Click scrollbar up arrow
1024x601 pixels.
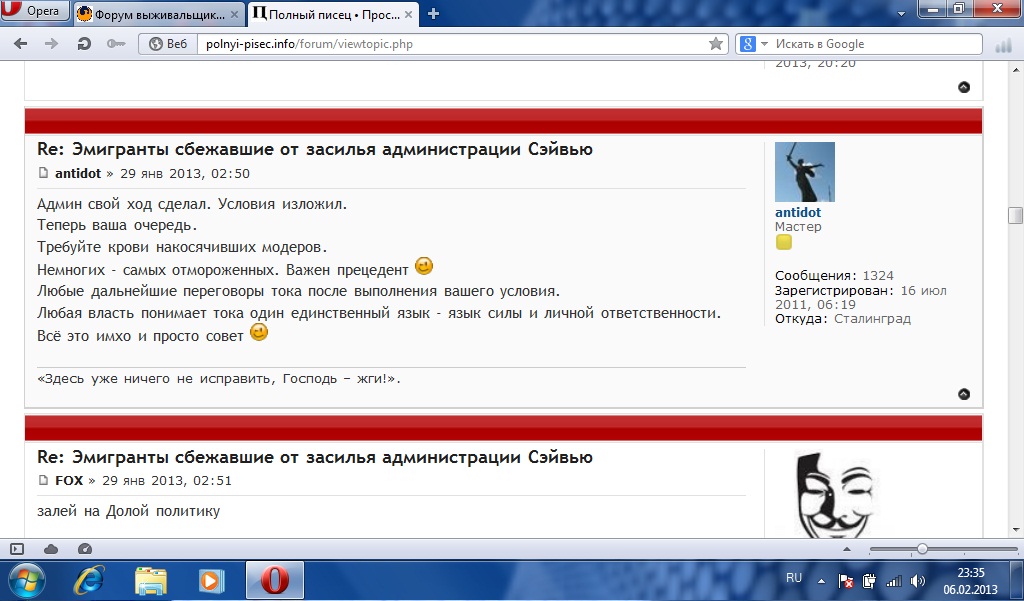[x=1016, y=70]
